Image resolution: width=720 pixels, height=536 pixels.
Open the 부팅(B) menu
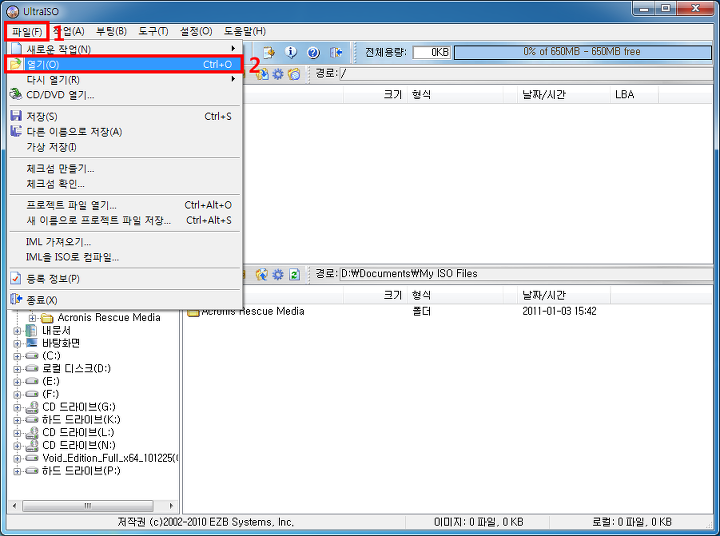(112, 31)
